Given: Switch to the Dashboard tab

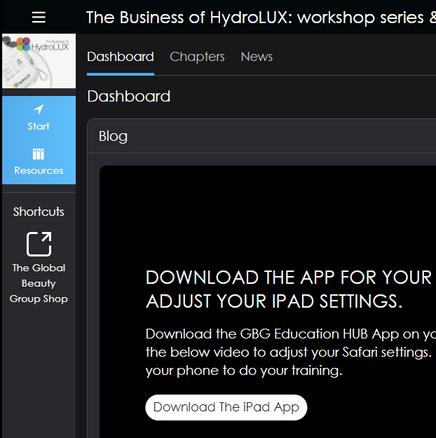Looking at the screenshot, I should click(120, 57).
